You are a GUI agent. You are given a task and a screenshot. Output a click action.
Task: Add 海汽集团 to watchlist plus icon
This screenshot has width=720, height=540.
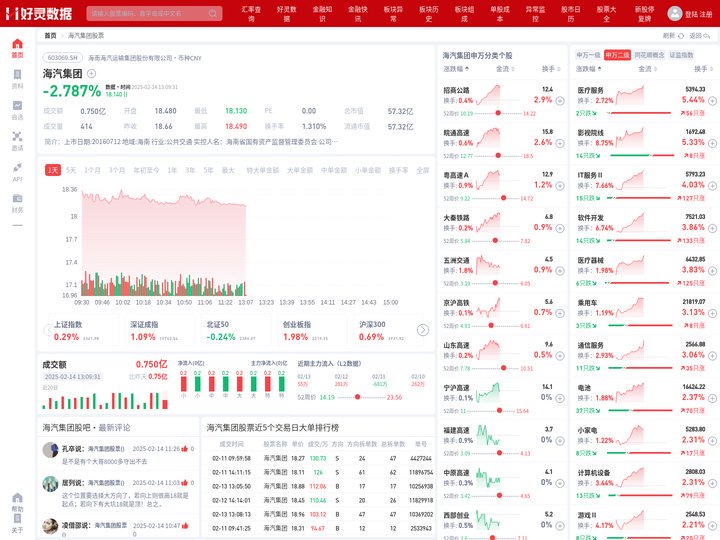[x=91, y=73]
